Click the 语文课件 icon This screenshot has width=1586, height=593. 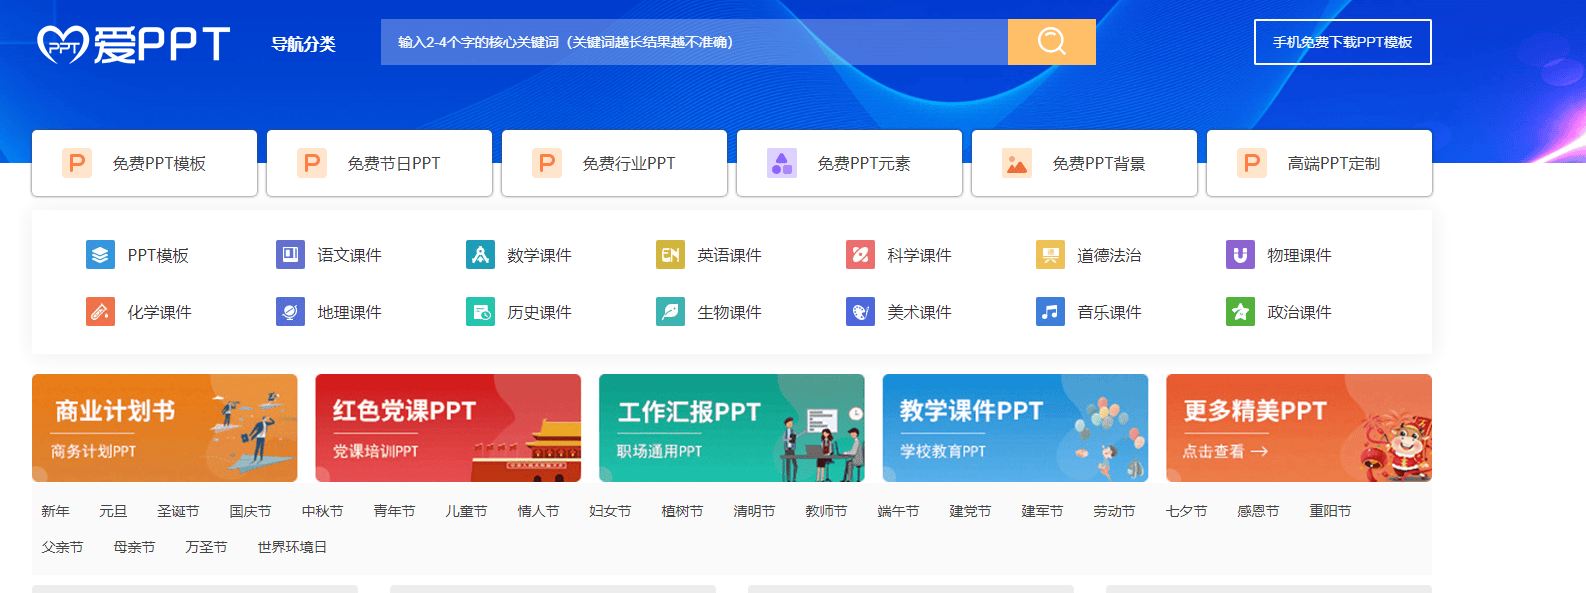tap(290, 255)
